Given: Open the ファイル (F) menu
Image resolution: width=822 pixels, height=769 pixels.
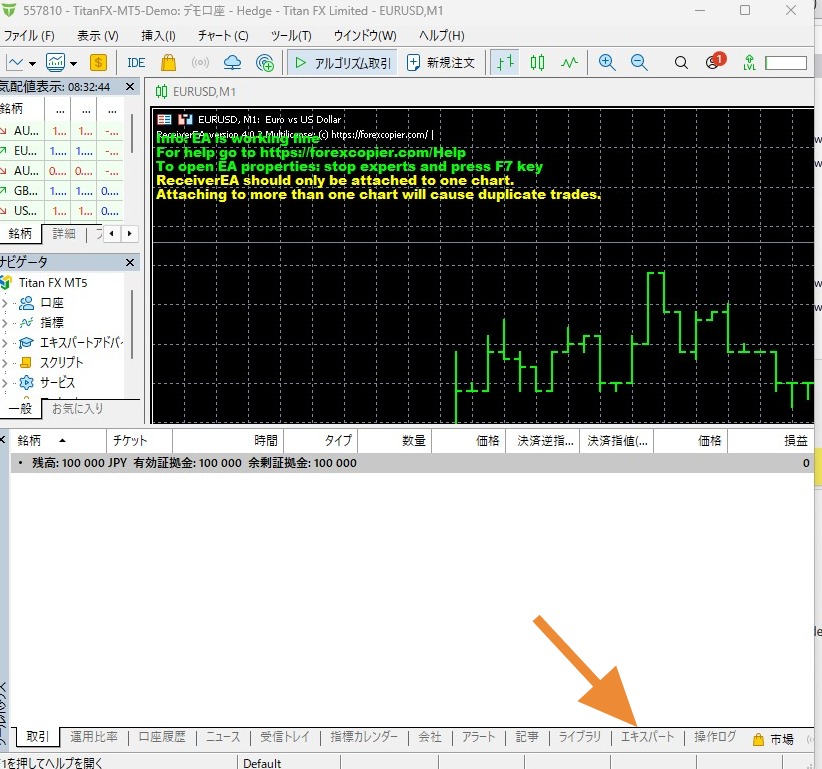Looking at the screenshot, I should click(29, 36).
